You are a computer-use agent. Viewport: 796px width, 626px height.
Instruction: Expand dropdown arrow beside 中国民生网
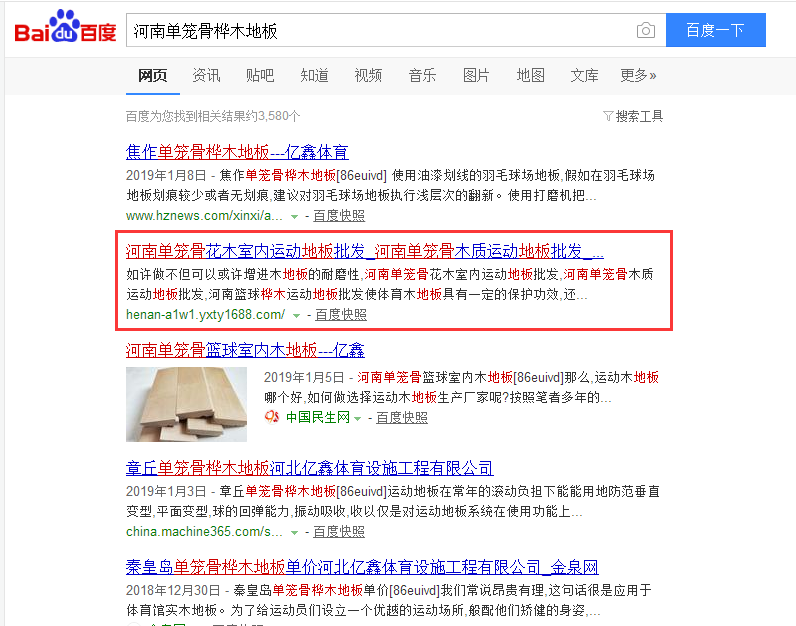(x=357, y=418)
